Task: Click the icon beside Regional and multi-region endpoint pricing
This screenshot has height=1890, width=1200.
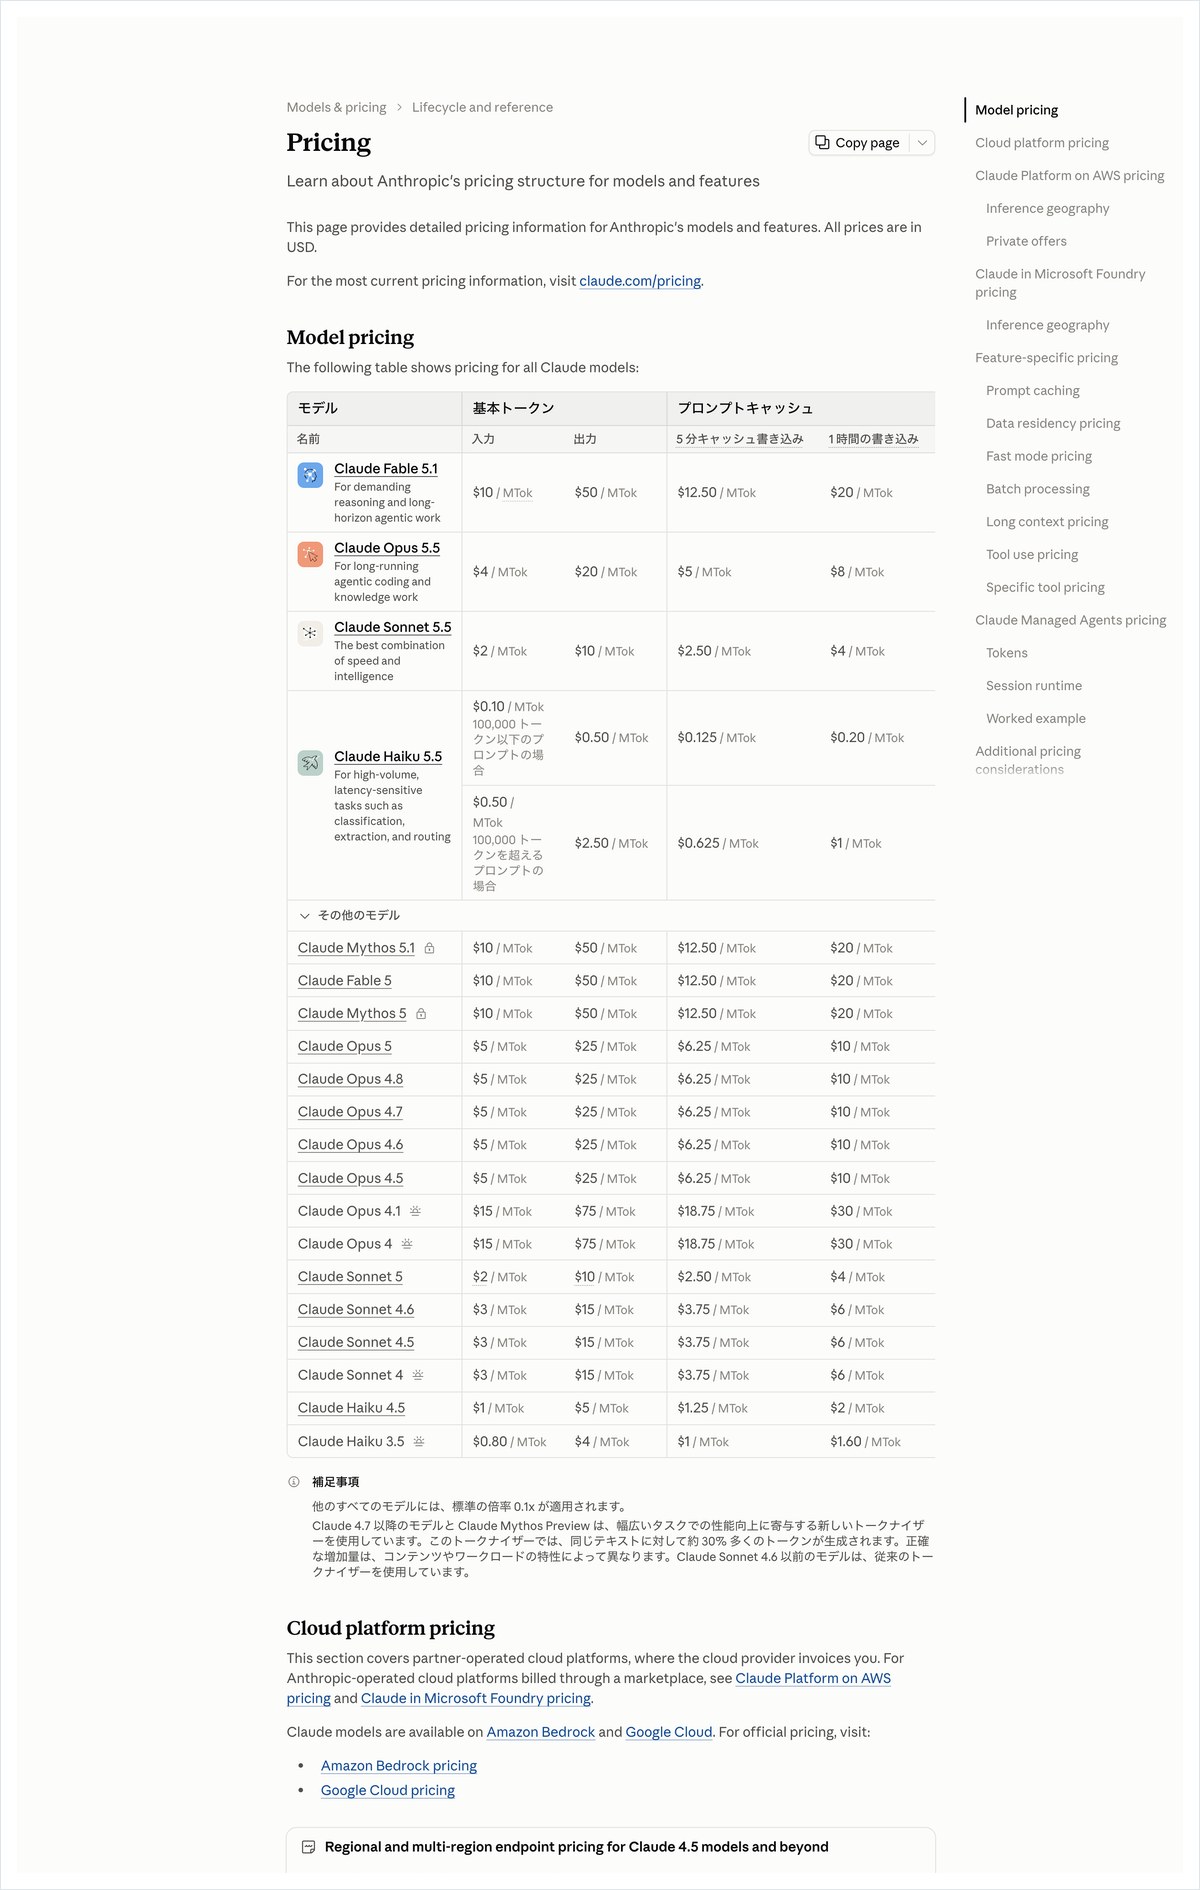Action: click(309, 1847)
